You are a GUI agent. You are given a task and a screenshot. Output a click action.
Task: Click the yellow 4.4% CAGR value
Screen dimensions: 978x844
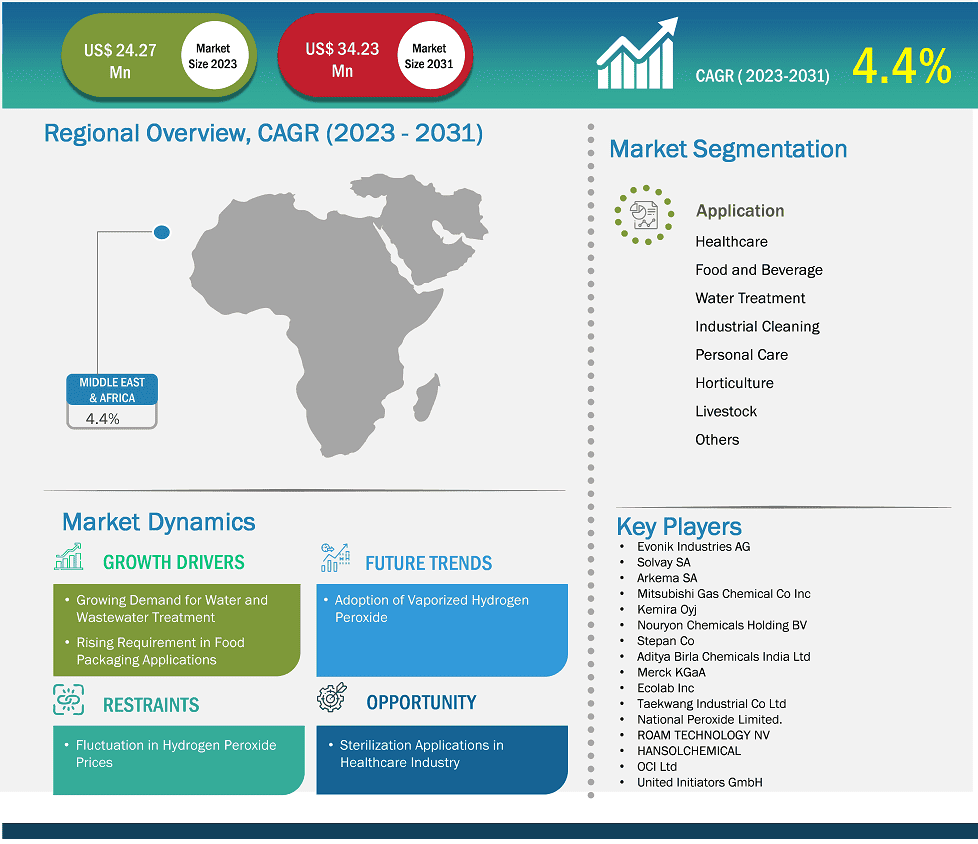tap(901, 67)
